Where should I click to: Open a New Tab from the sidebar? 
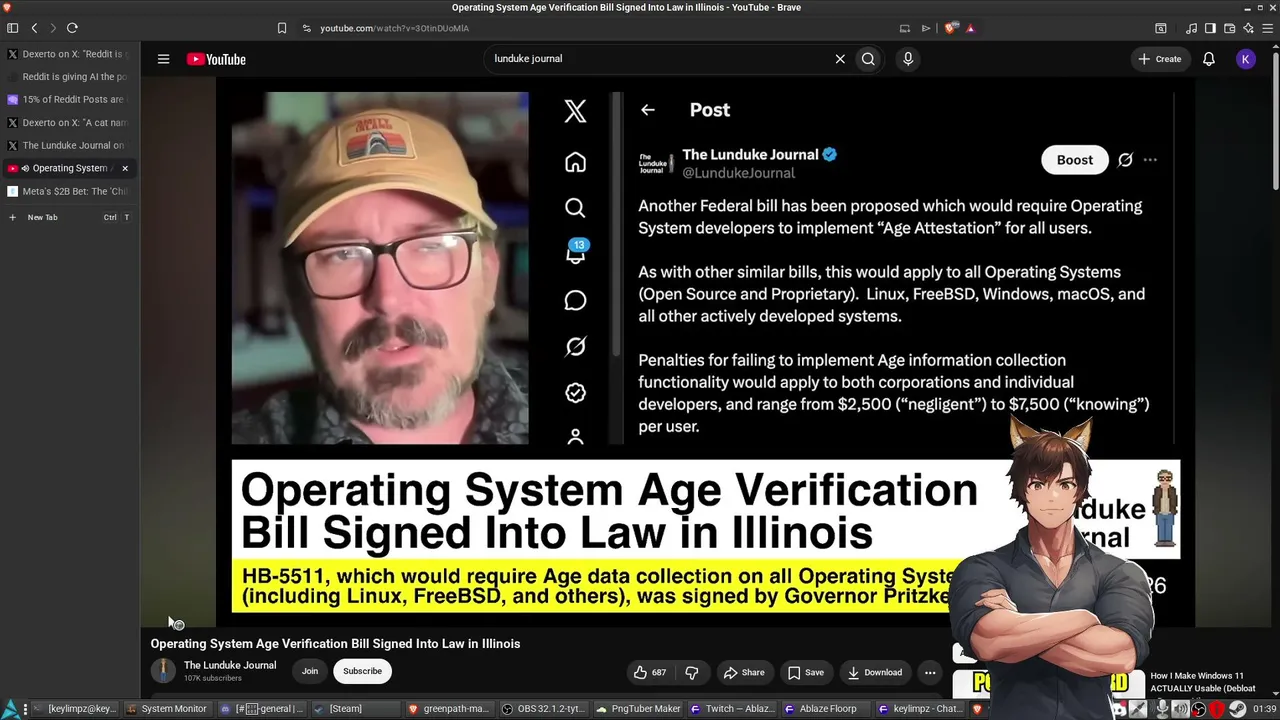pyautogui.click(x=69, y=217)
